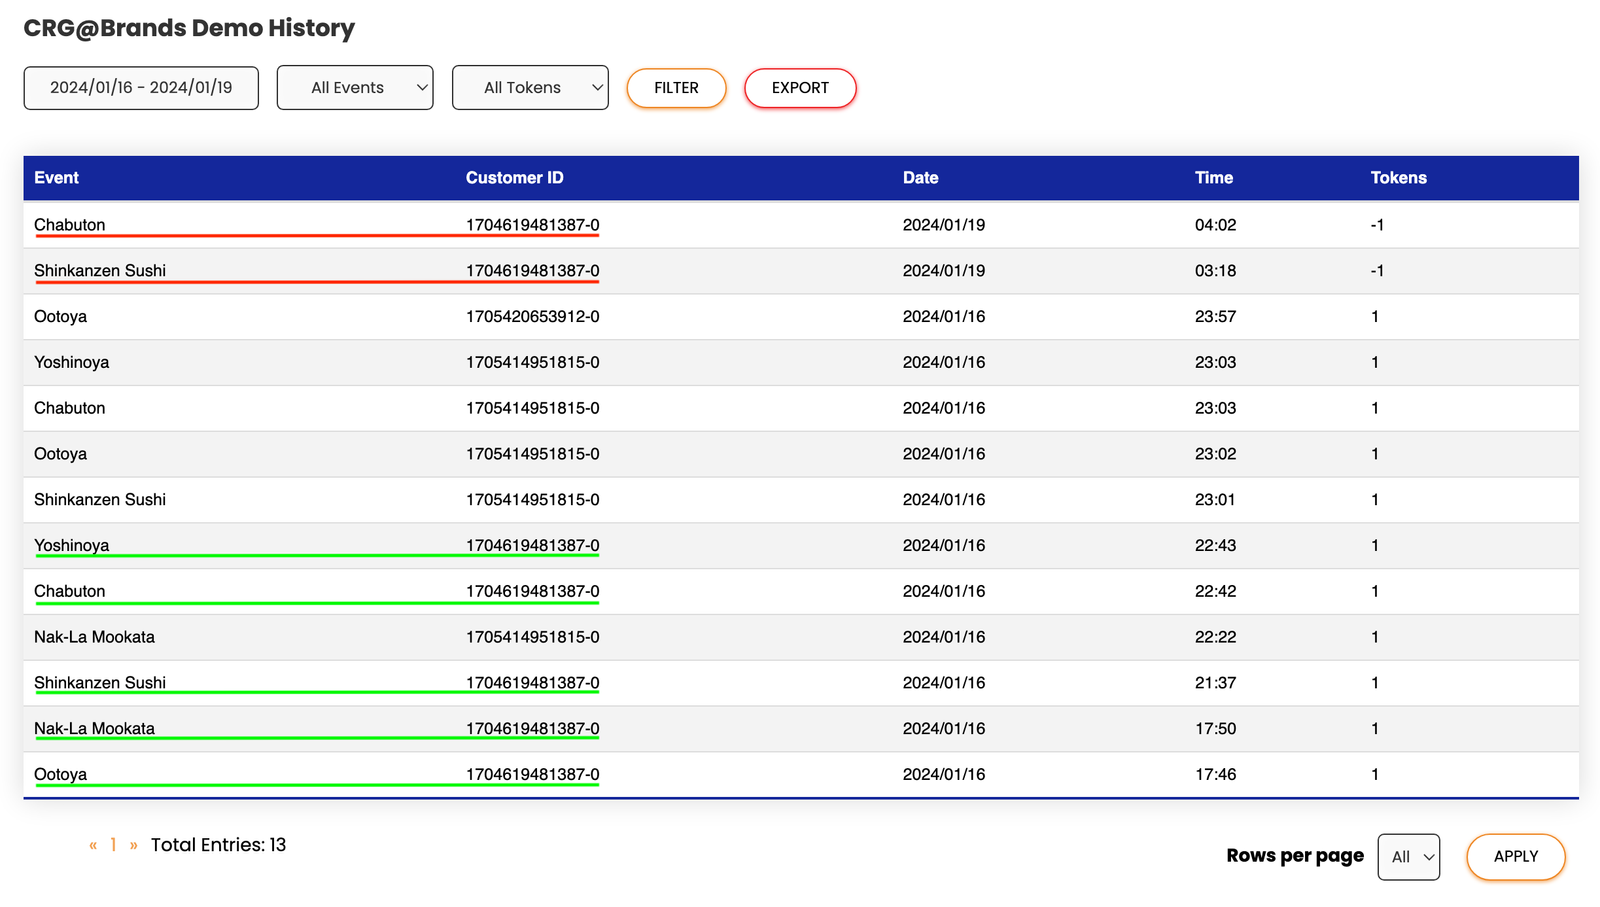
Task: Expand the All Tokens dropdown
Action: [x=530, y=88]
